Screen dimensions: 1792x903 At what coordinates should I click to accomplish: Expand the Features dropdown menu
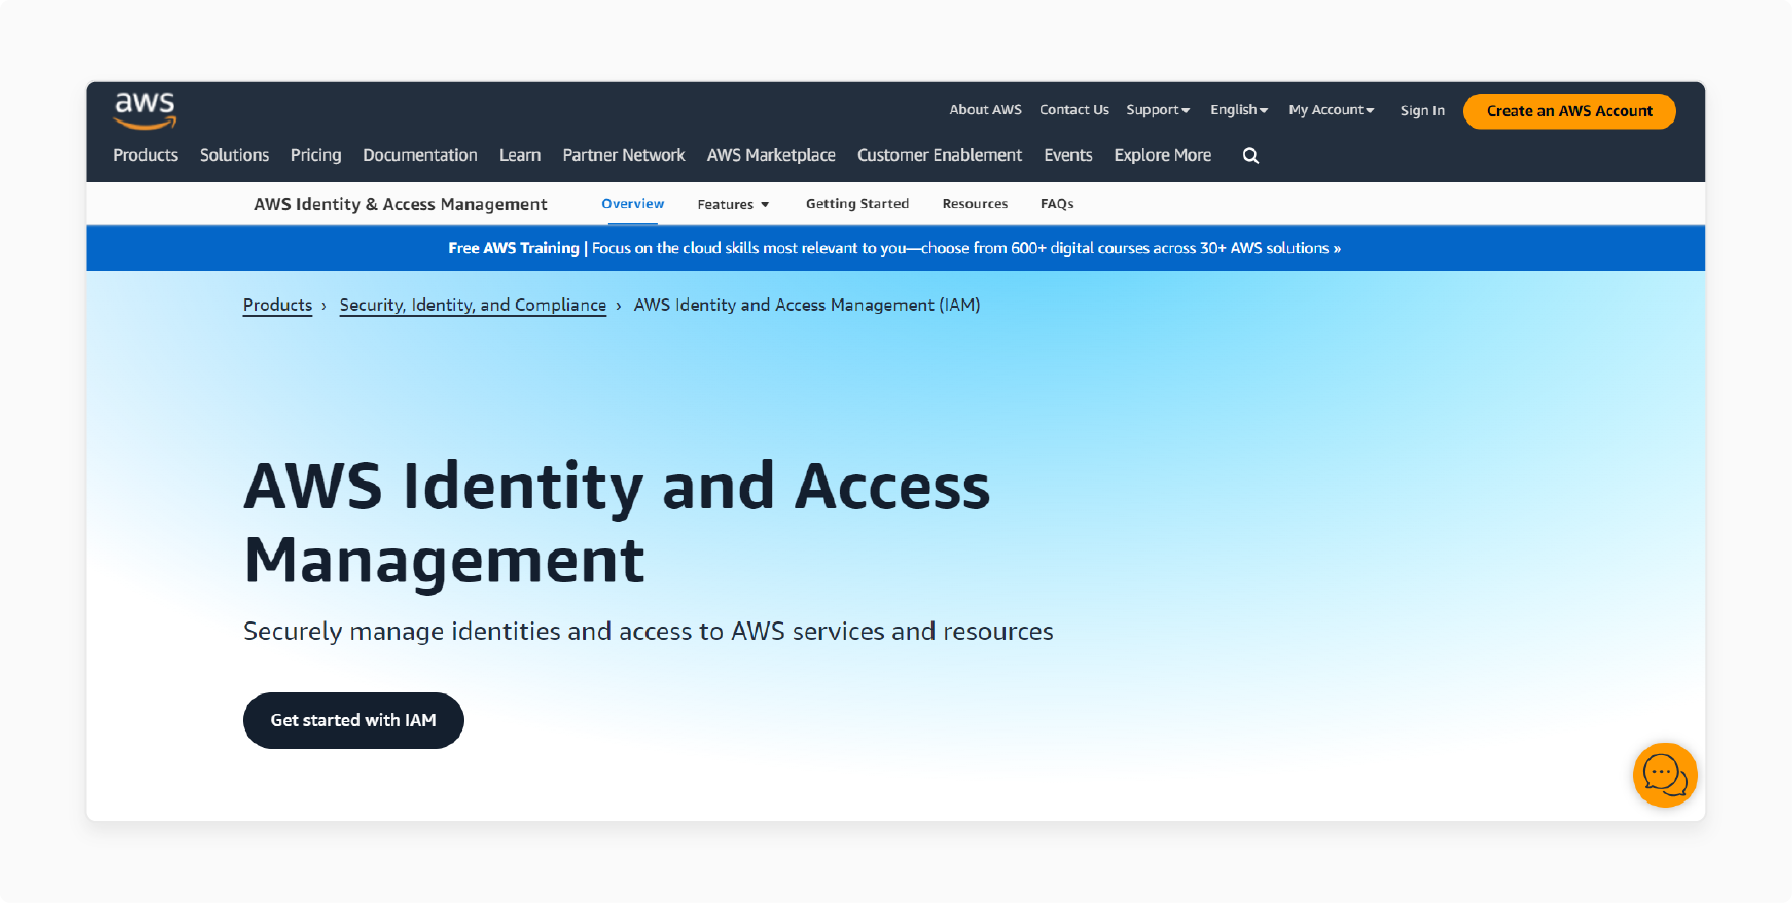[733, 204]
